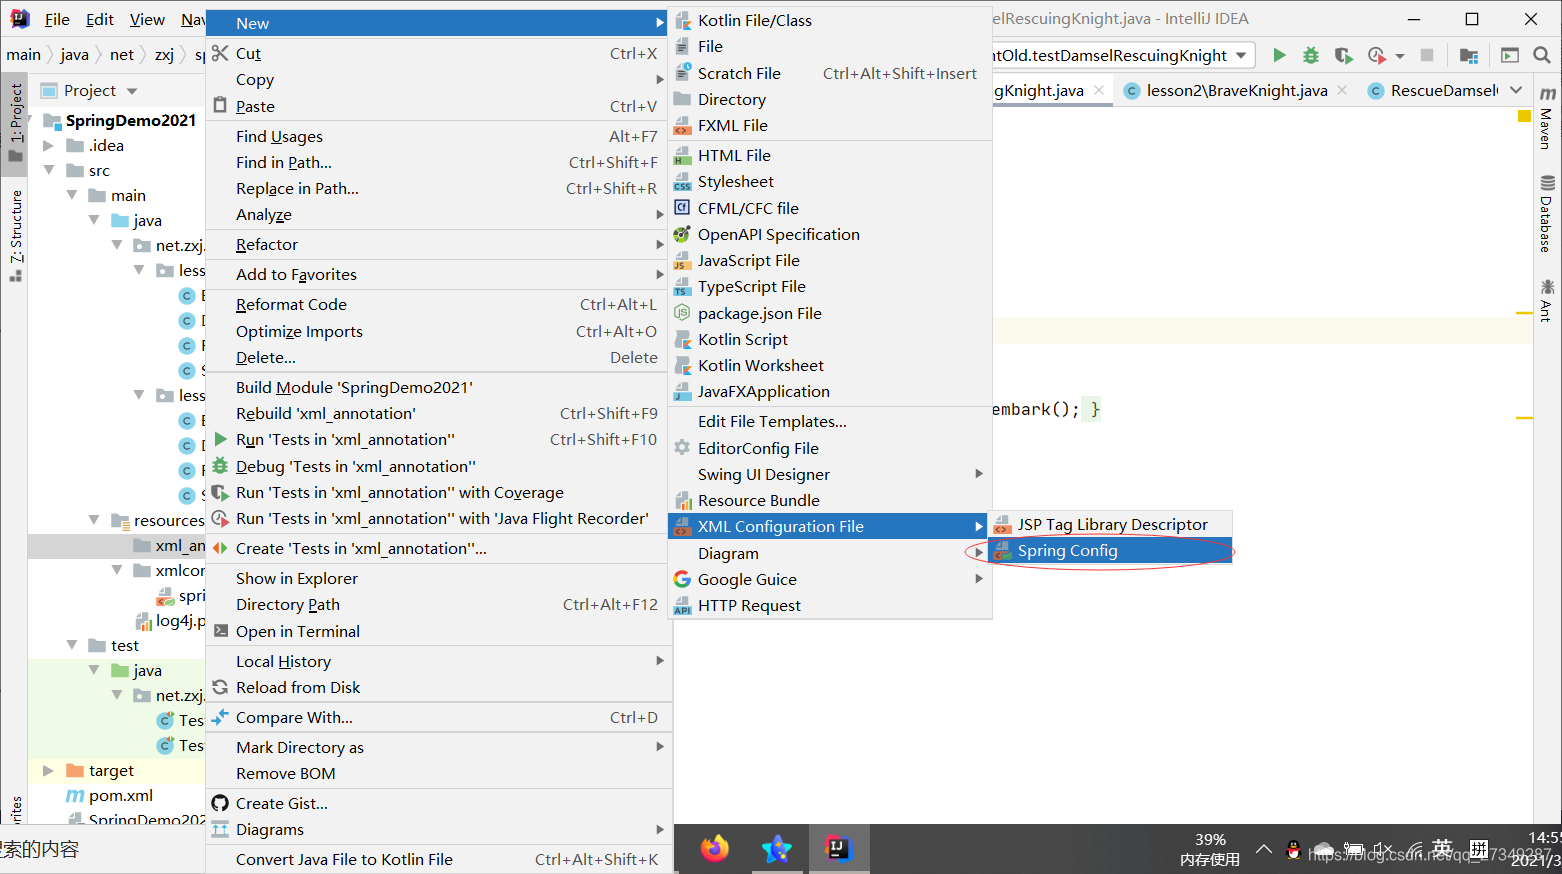Click Open in Terminal
The image size is (1562, 874).
[438, 631]
